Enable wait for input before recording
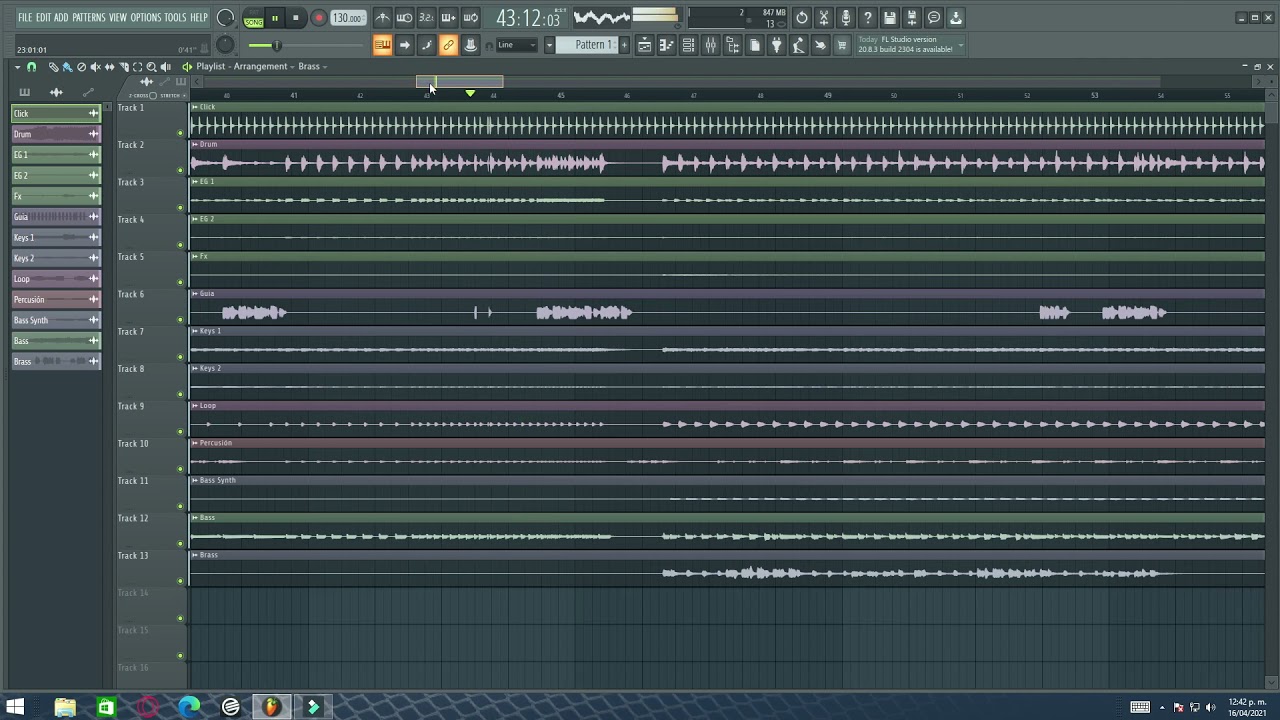This screenshot has width=1280, height=720. pyautogui.click(x=405, y=18)
